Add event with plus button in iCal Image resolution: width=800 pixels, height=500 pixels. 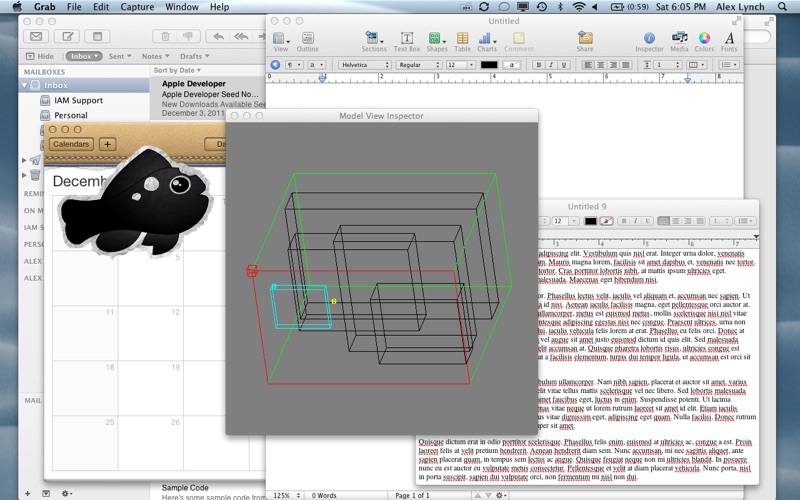point(107,144)
